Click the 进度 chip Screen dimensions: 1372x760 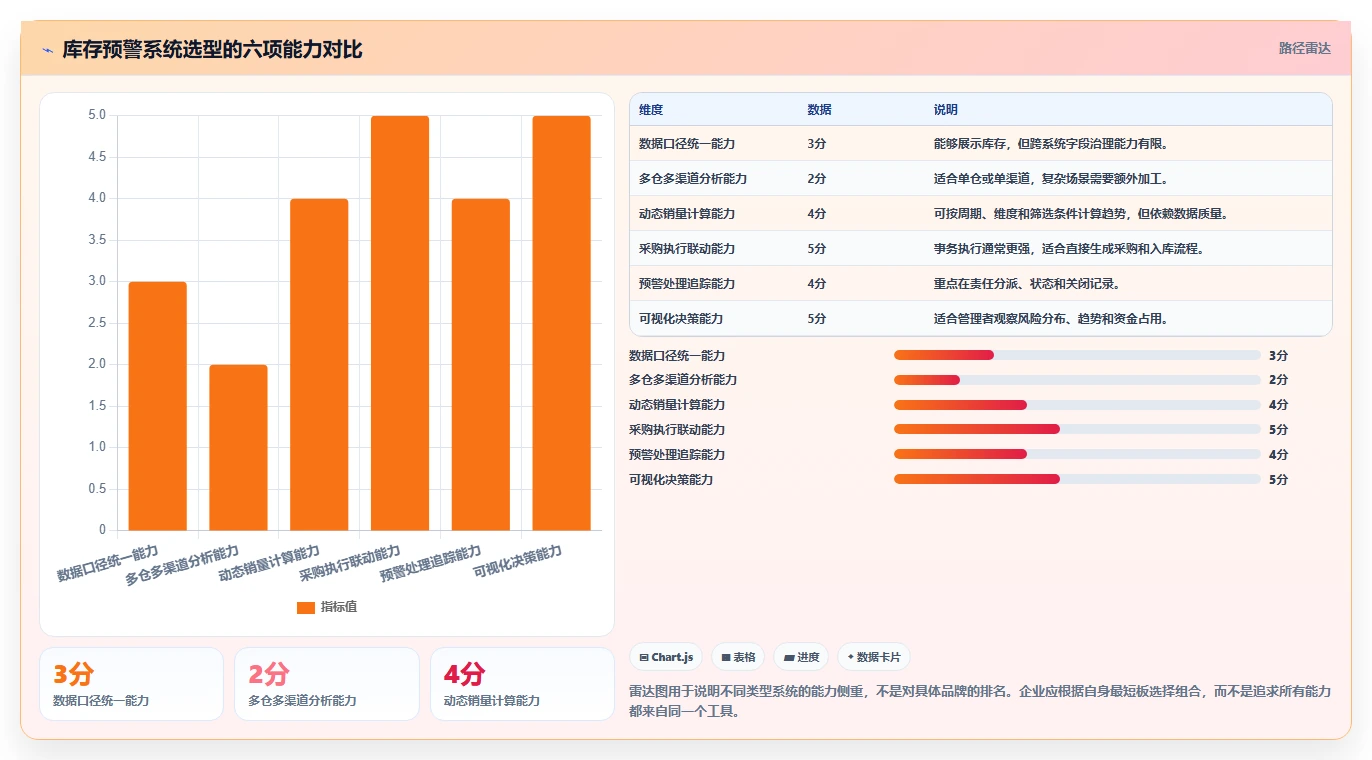click(801, 657)
